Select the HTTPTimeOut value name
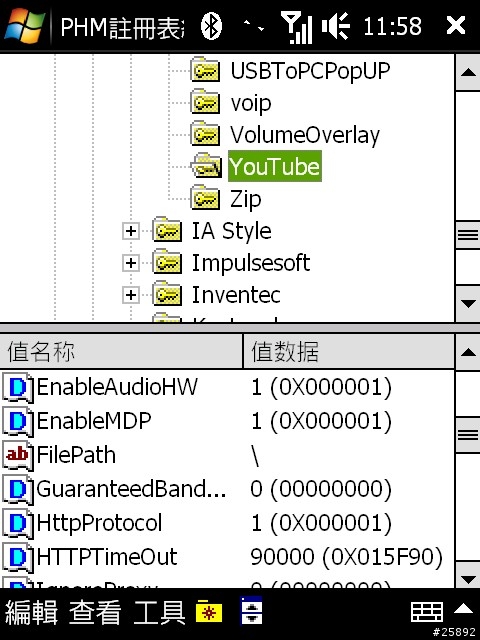Viewport: 480px width, 640px height. 107,557
